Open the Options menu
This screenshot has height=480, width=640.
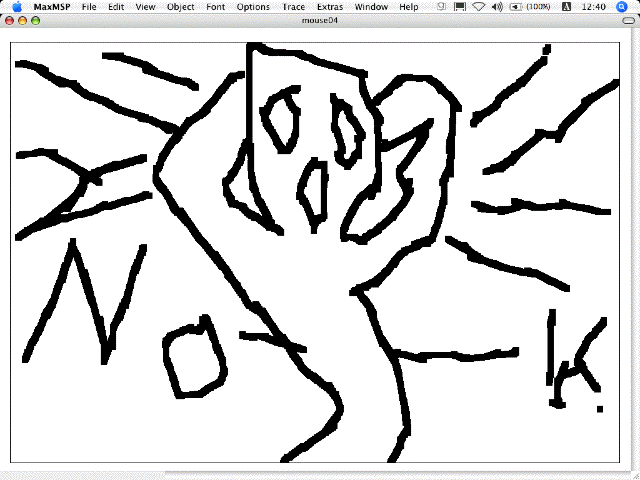coord(253,7)
